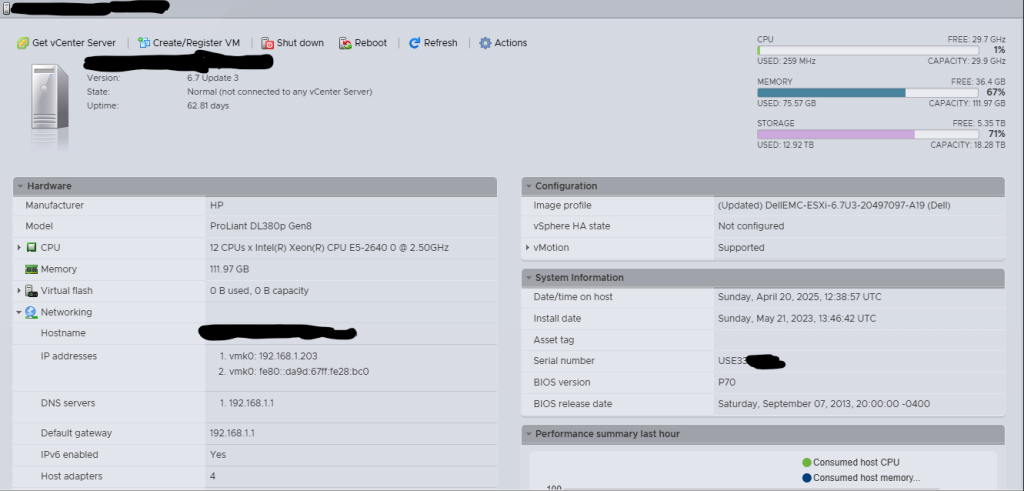Viewport: 1024px width, 491px height.
Task: Select image profile DellEMC-ESXi-6.7U3 text
Action: (834, 205)
